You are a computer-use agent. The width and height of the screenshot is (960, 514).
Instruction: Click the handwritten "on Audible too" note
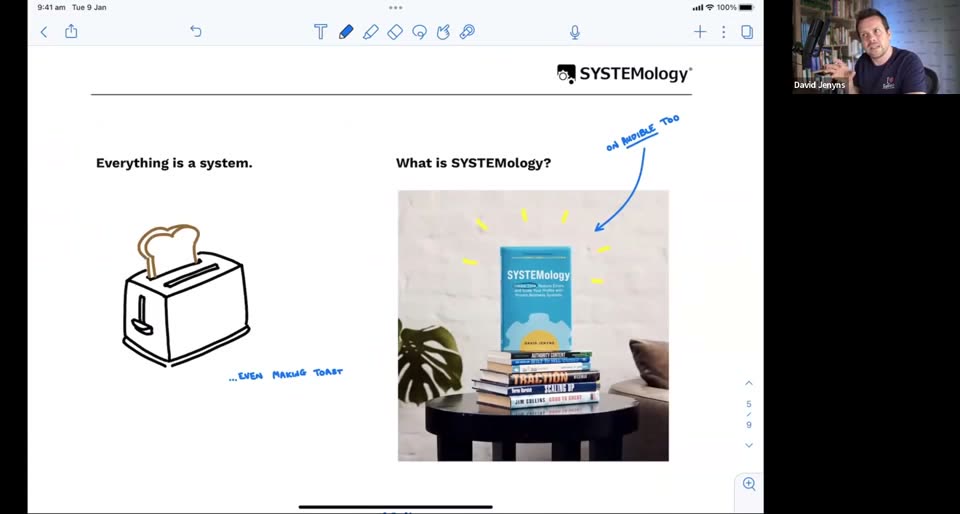pos(642,132)
